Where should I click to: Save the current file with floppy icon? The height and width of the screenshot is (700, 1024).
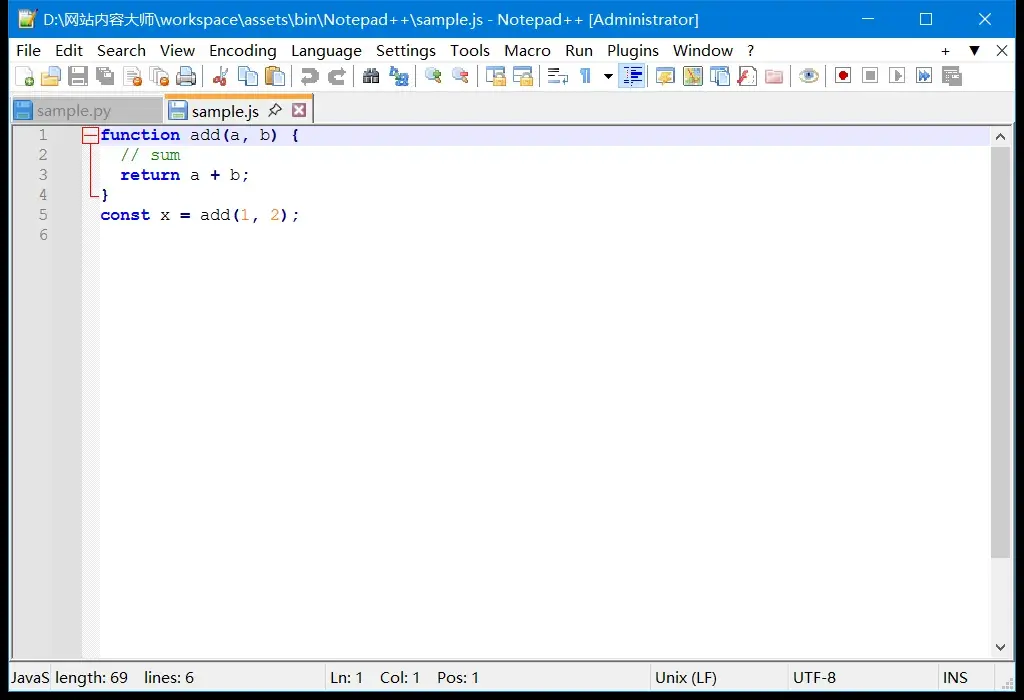pos(78,76)
